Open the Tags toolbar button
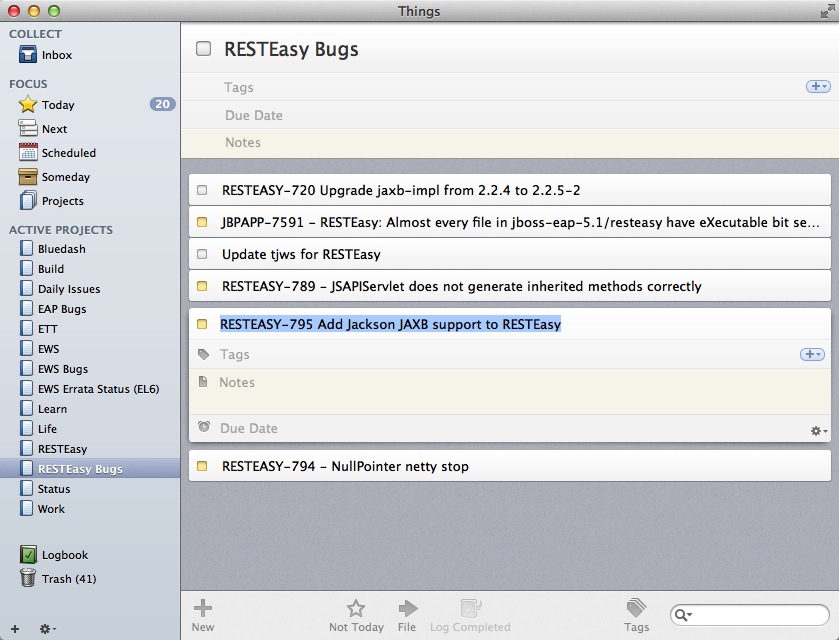Viewport: 839px width, 640px height. point(636,608)
